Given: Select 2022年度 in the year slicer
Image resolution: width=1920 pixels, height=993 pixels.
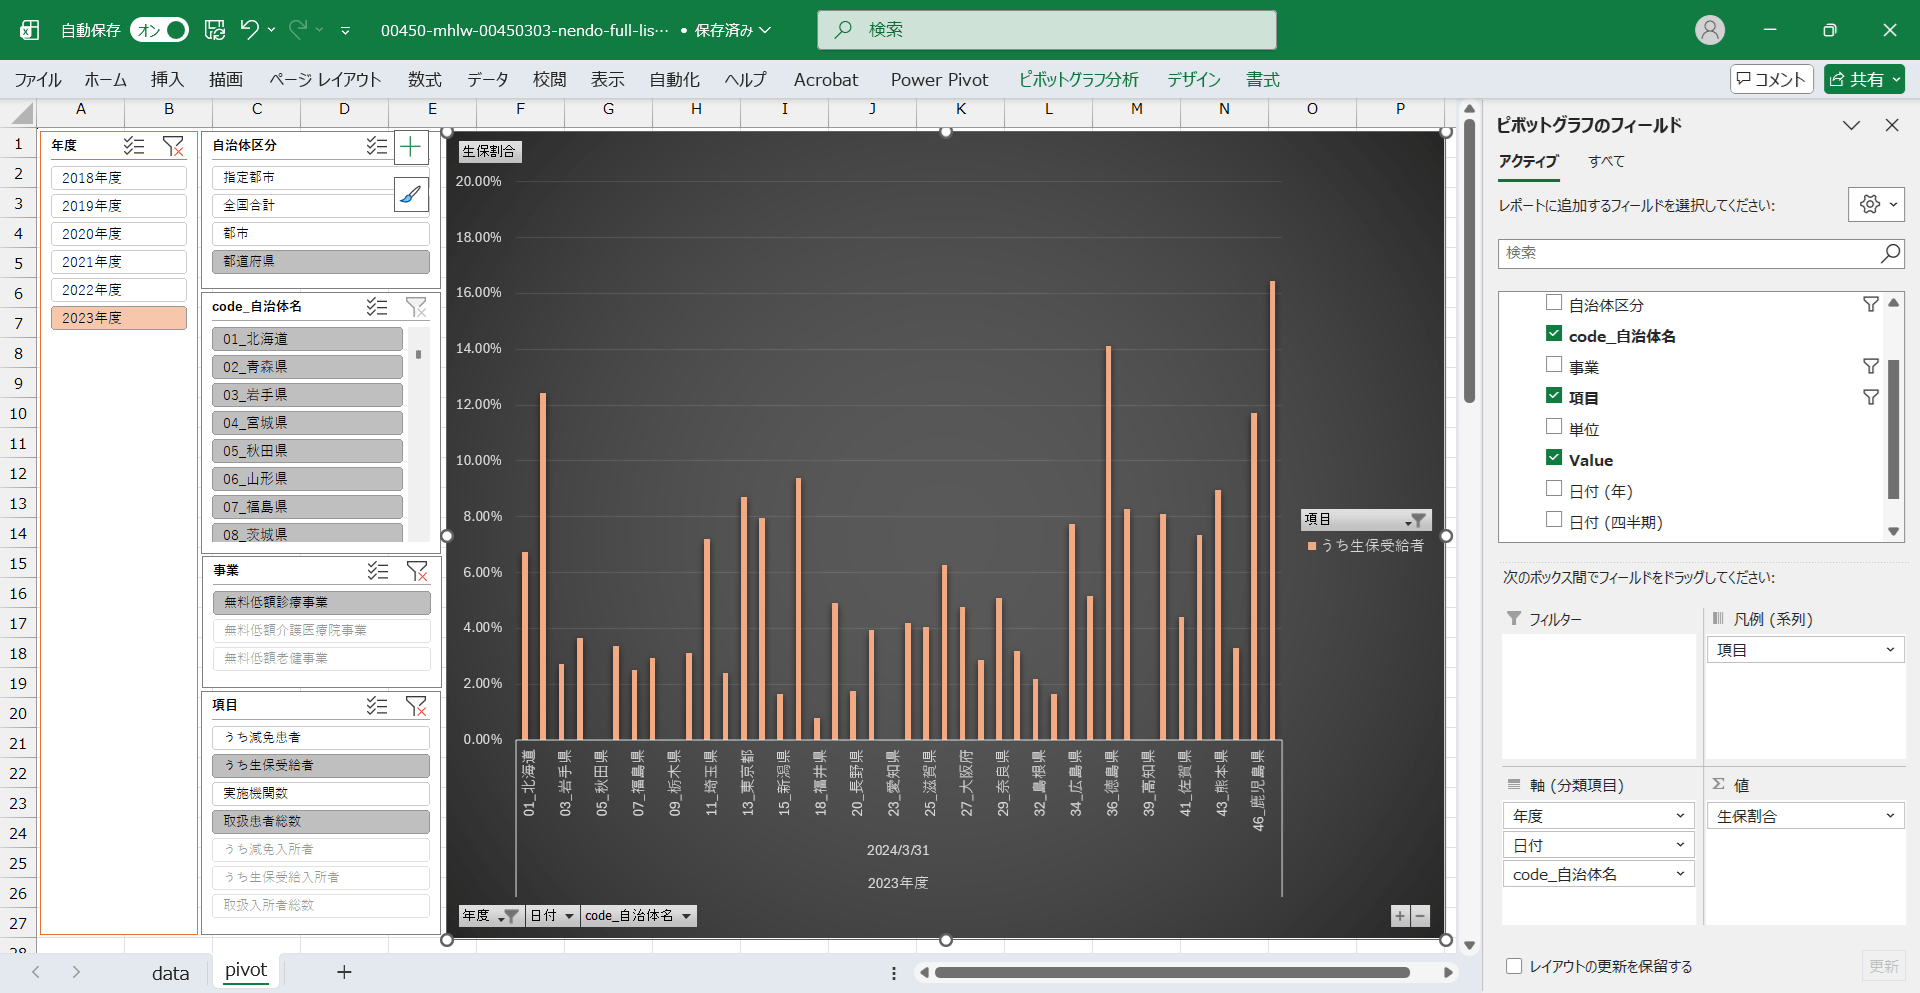Looking at the screenshot, I should pos(118,290).
